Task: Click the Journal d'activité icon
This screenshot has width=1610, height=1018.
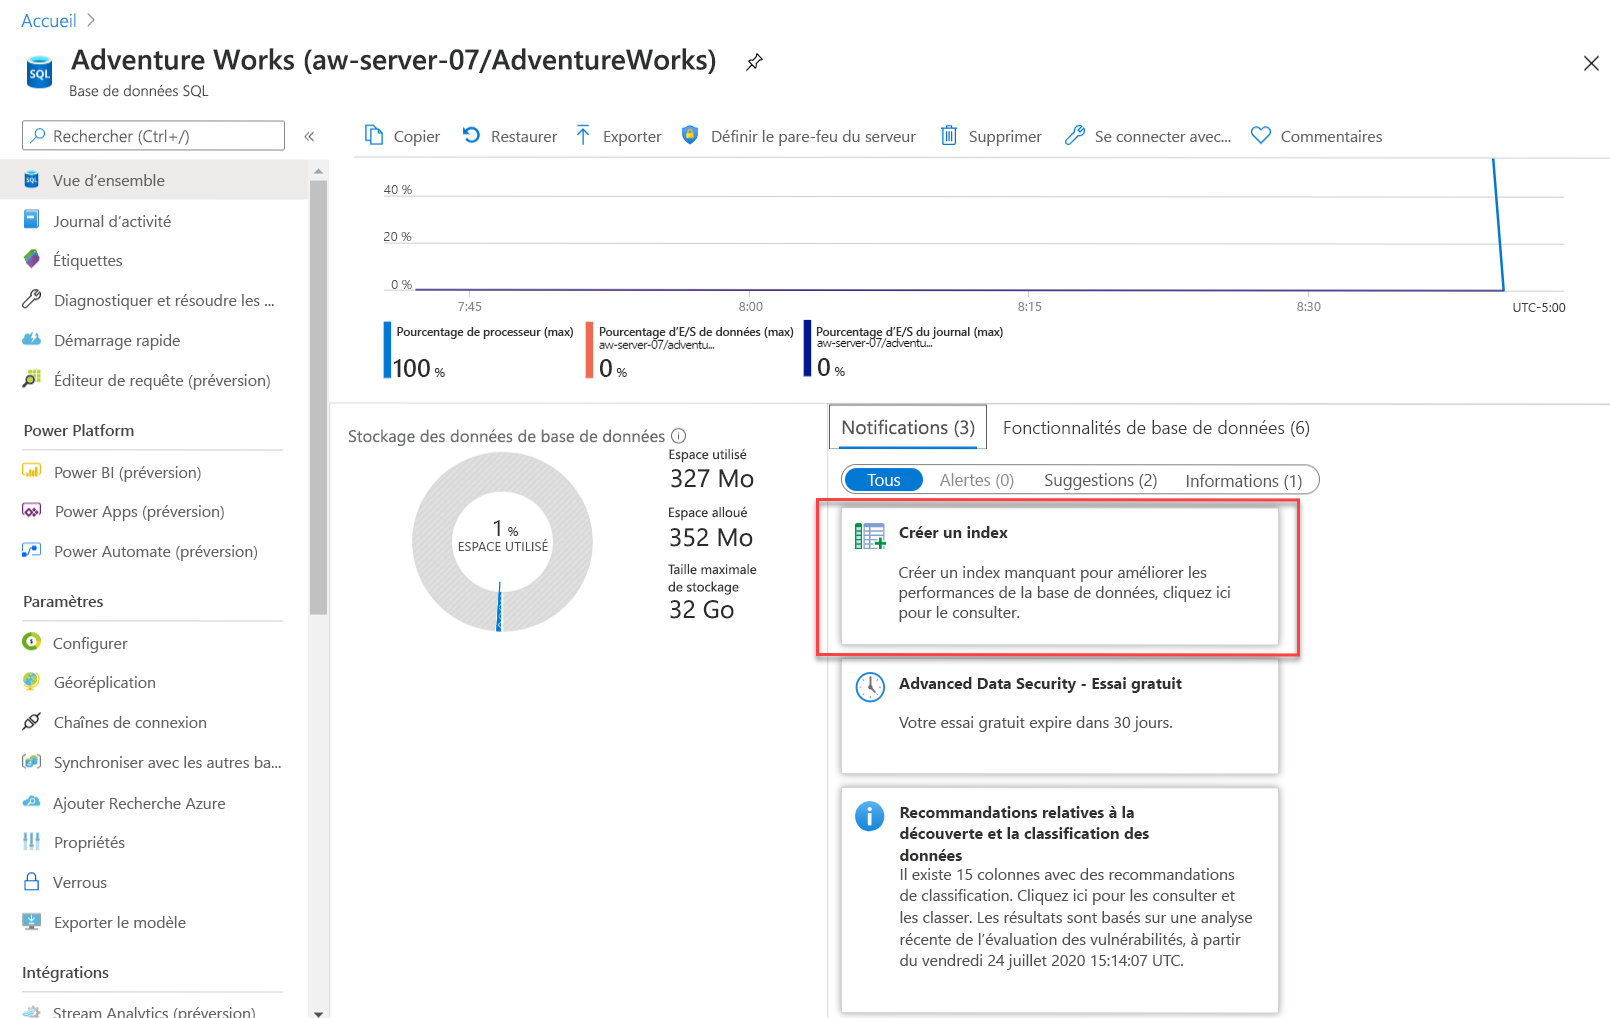Action: click(32, 220)
